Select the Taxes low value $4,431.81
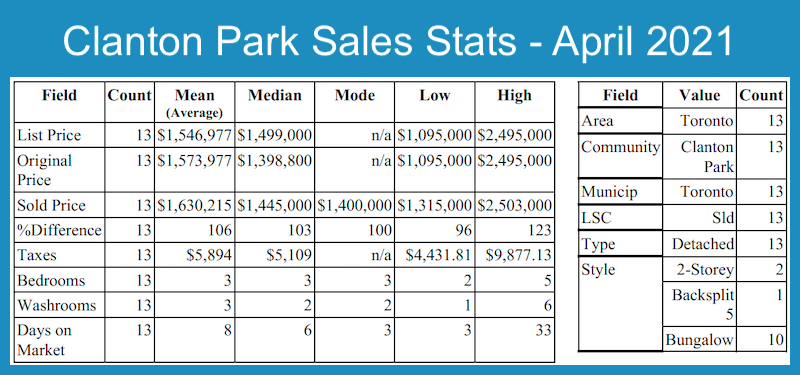The image size is (800, 375). 438,255
